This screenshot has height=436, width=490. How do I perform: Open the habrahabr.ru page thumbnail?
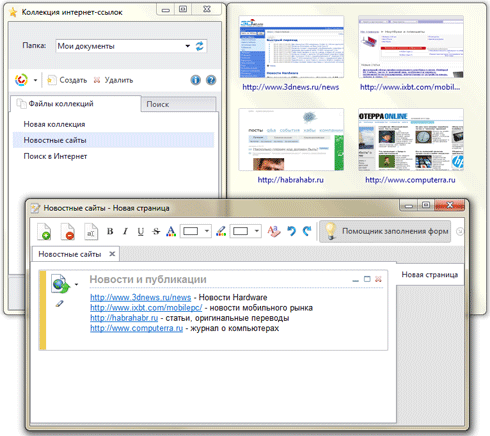coord(291,139)
